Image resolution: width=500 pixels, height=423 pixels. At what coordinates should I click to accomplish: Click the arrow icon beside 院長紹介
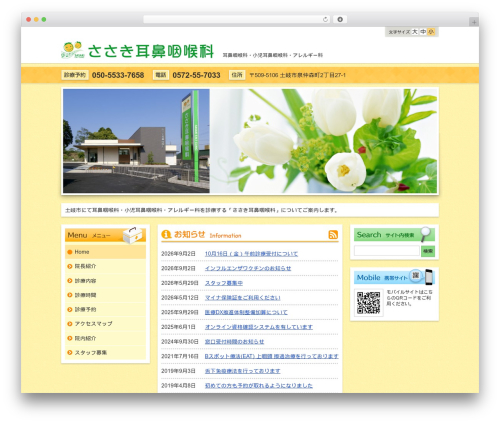tap(70, 266)
